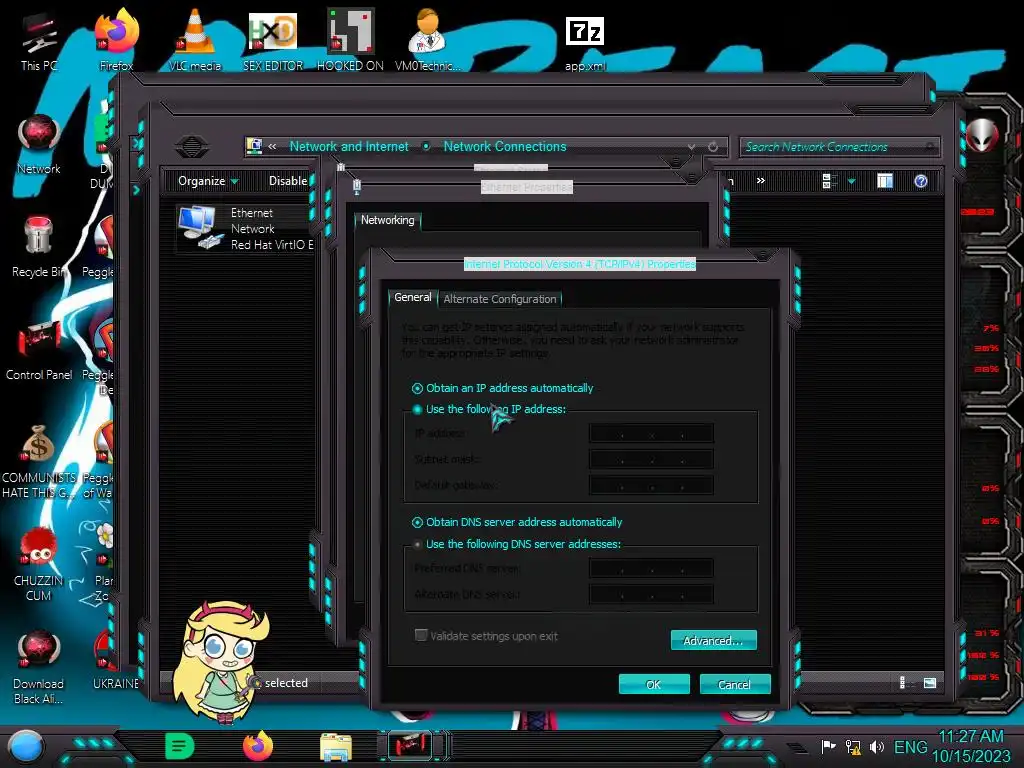Expand the left side panel arrow
This screenshot has height=768, width=1024.
[136, 190]
